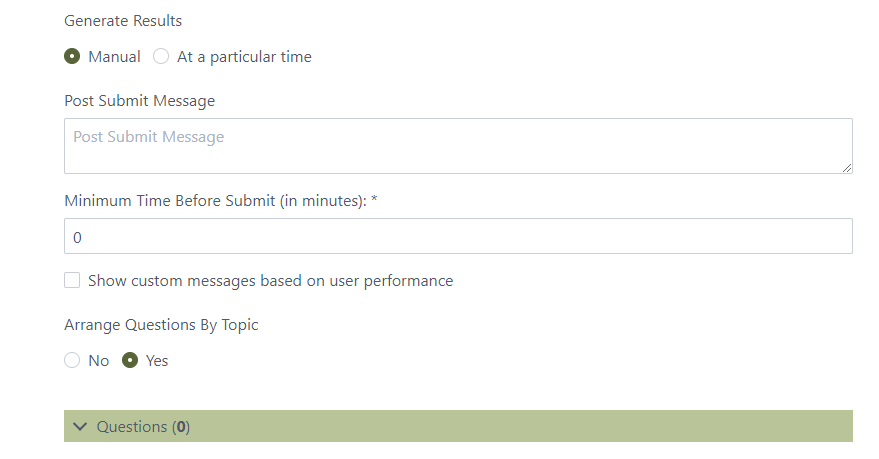Image resolution: width=879 pixels, height=459 pixels.
Task: Click the 'At a particular time' label text
Action: coord(244,57)
